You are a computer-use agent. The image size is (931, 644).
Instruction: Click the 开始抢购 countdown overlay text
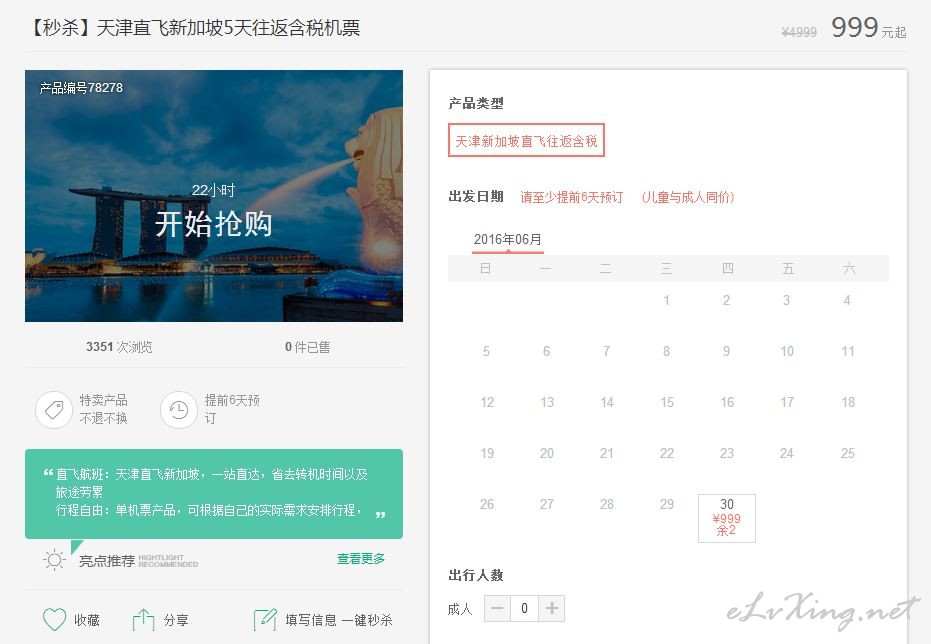click(x=214, y=224)
